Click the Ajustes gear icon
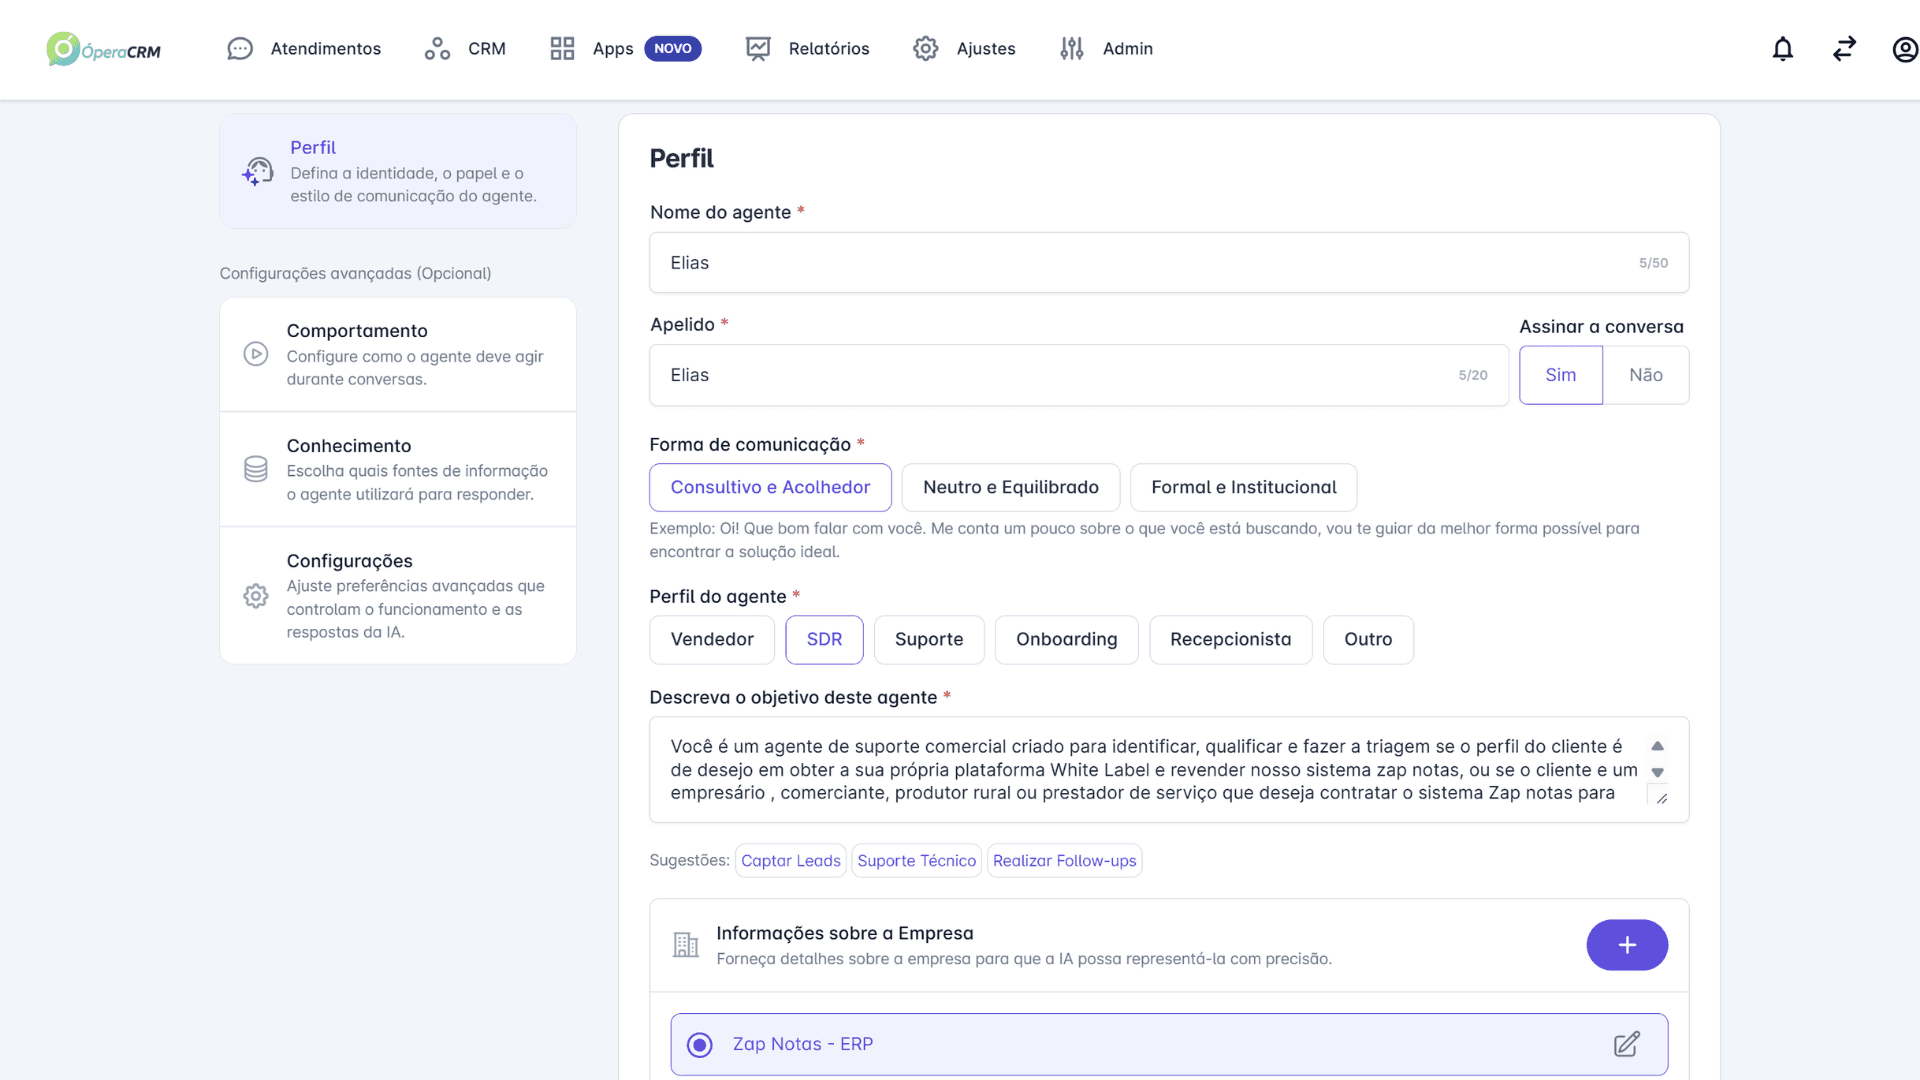Viewport: 1920px width, 1080px height. 926,49
